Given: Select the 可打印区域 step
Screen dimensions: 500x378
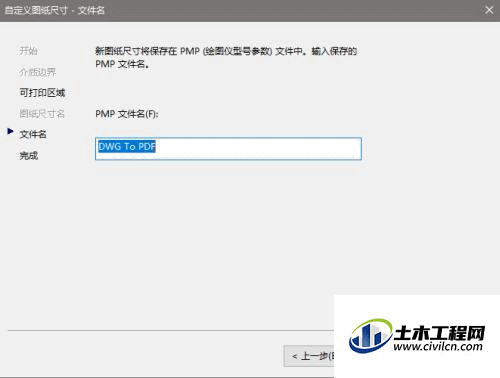Looking at the screenshot, I should coord(42,93).
